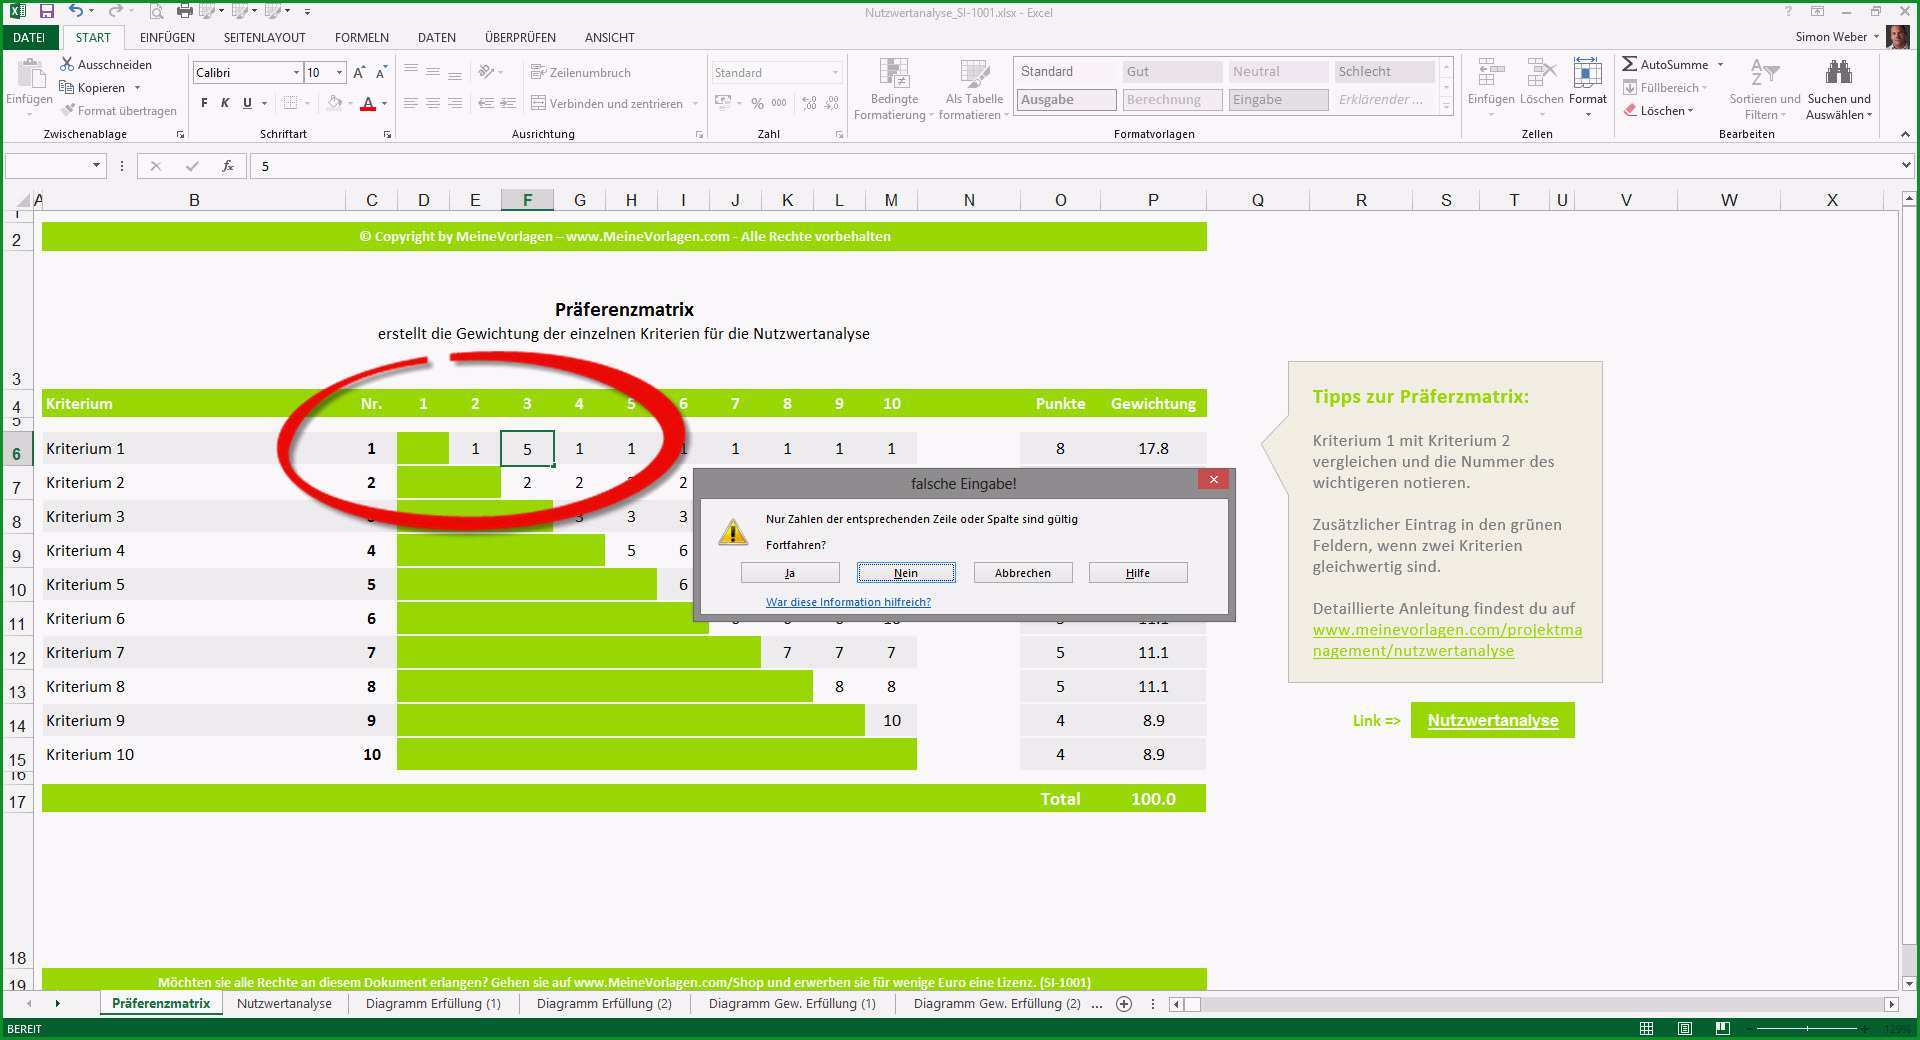Apply thousands separator 000 format

[779, 103]
